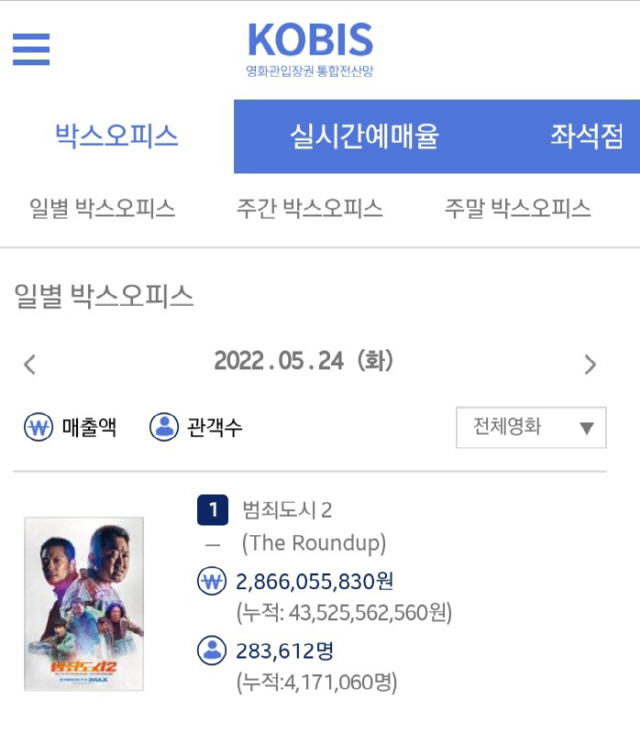Screen dimensions: 640x732
Task: Switch to the 박스오피스 tab
Action: pyautogui.click(x=117, y=136)
